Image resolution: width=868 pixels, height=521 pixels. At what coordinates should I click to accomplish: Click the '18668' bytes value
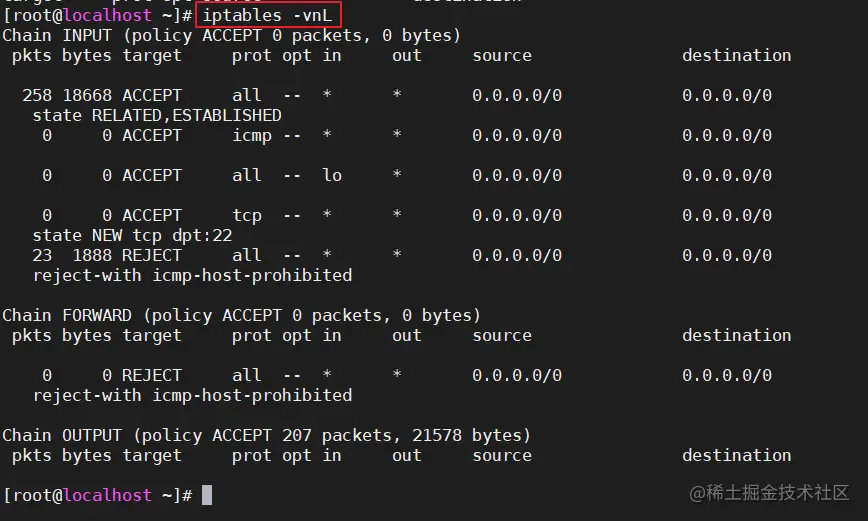pyautogui.click(x=87, y=95)
